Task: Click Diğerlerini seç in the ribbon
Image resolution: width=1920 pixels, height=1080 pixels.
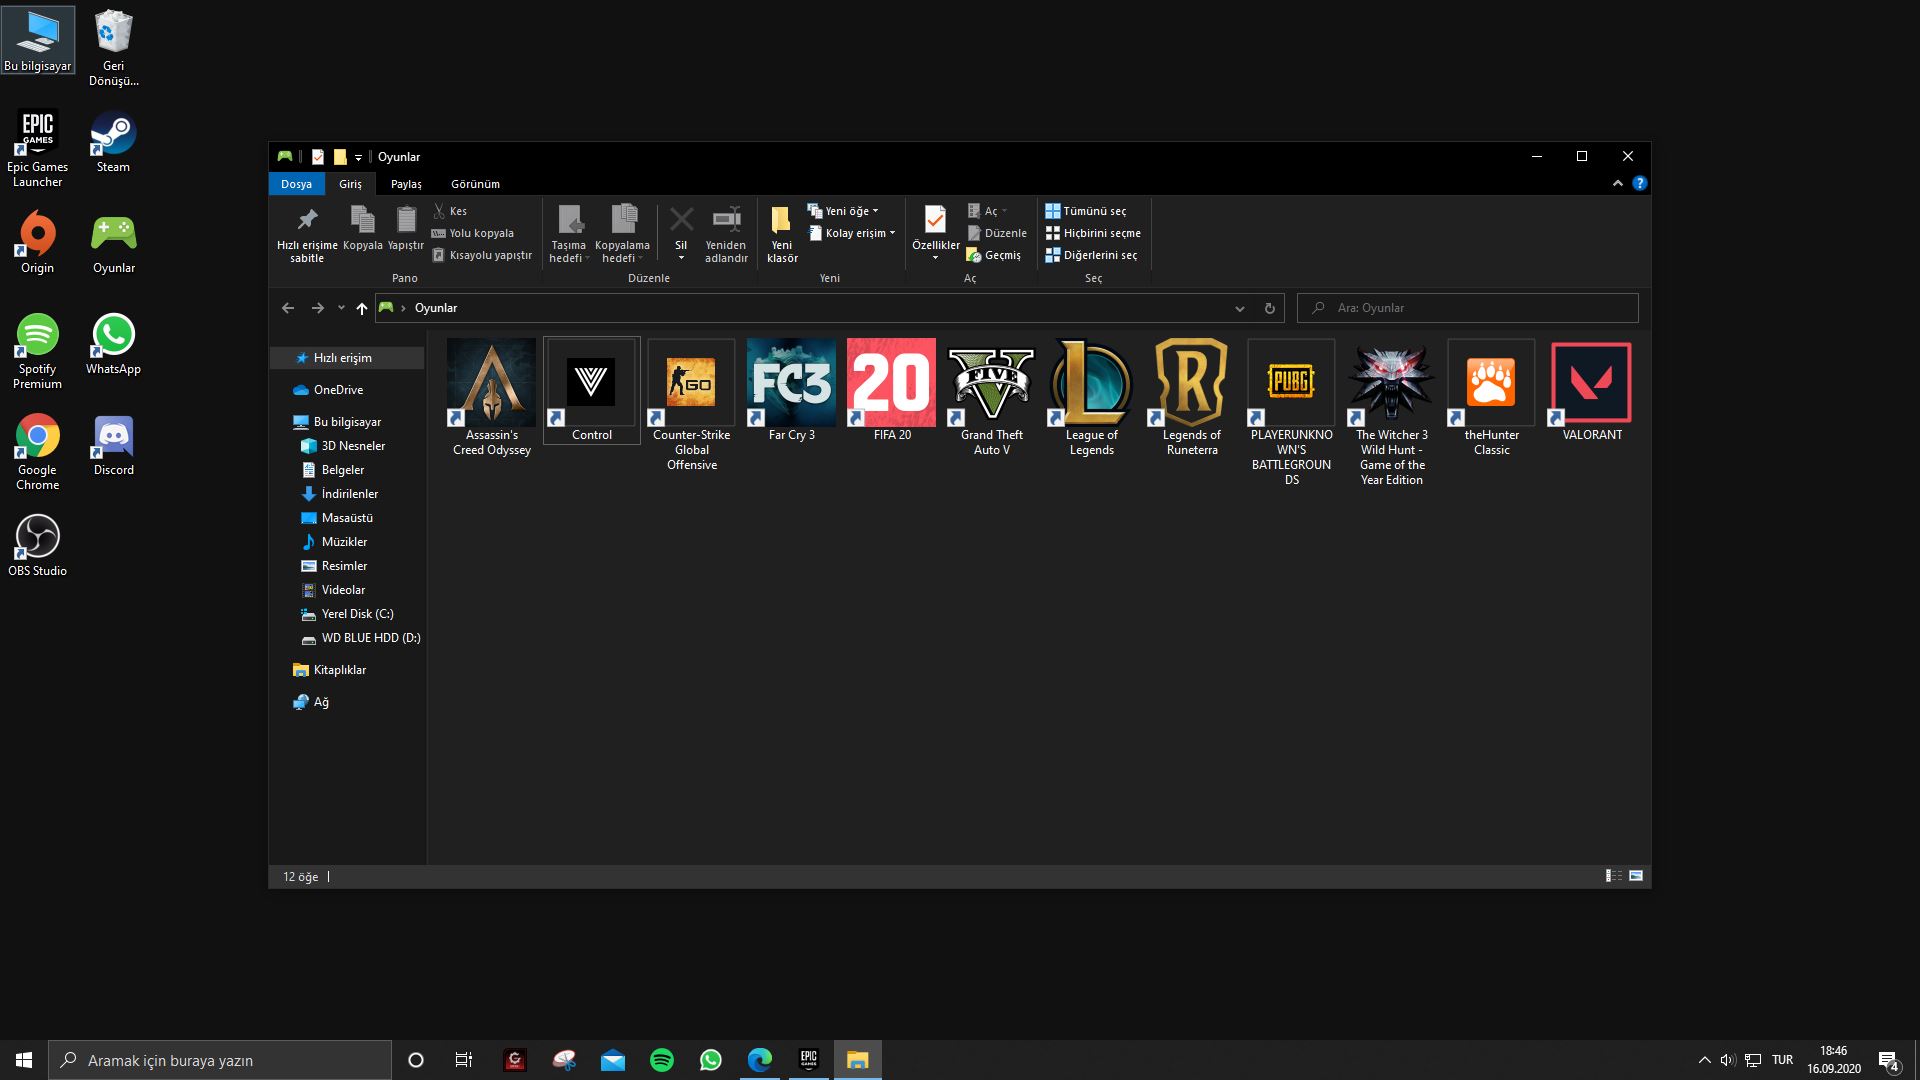Action: click(1091, 255)
